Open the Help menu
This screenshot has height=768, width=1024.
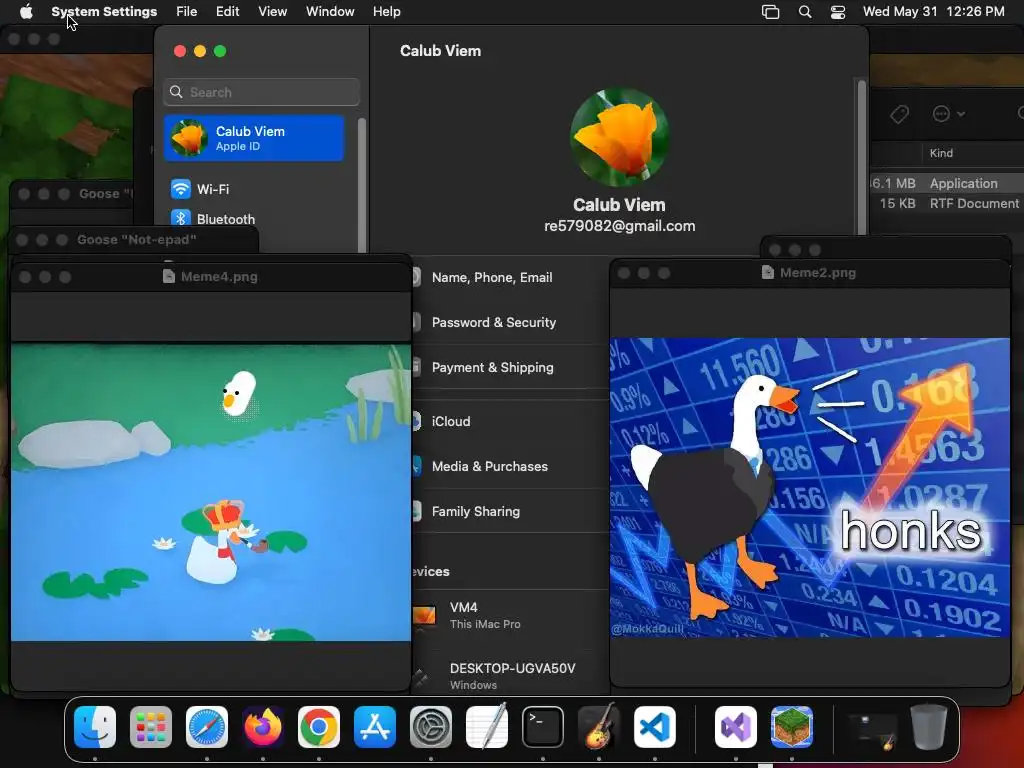pyautogui.click(x=387, y=11)
